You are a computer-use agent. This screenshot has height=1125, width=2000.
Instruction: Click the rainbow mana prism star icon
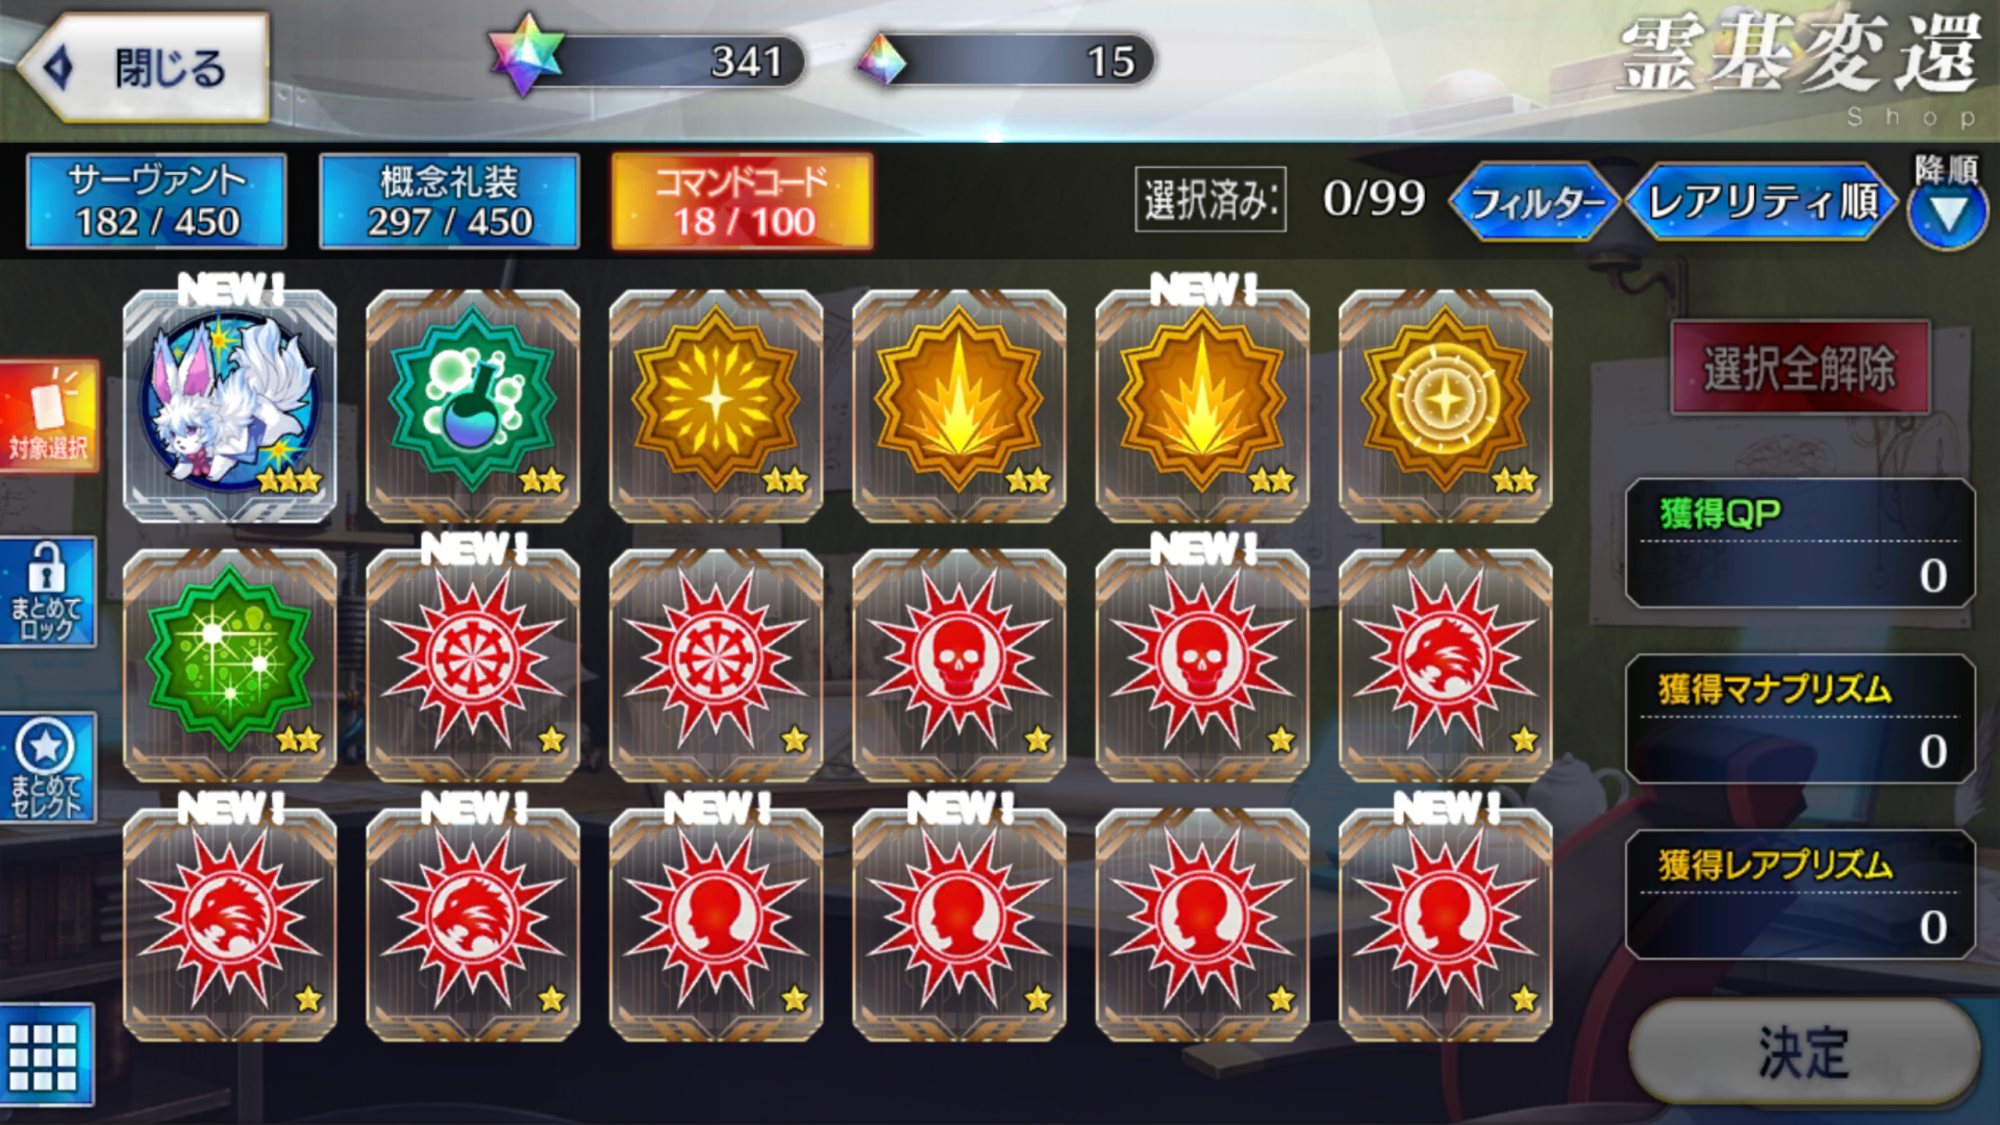pyautogui.click(x=524, y=55)
